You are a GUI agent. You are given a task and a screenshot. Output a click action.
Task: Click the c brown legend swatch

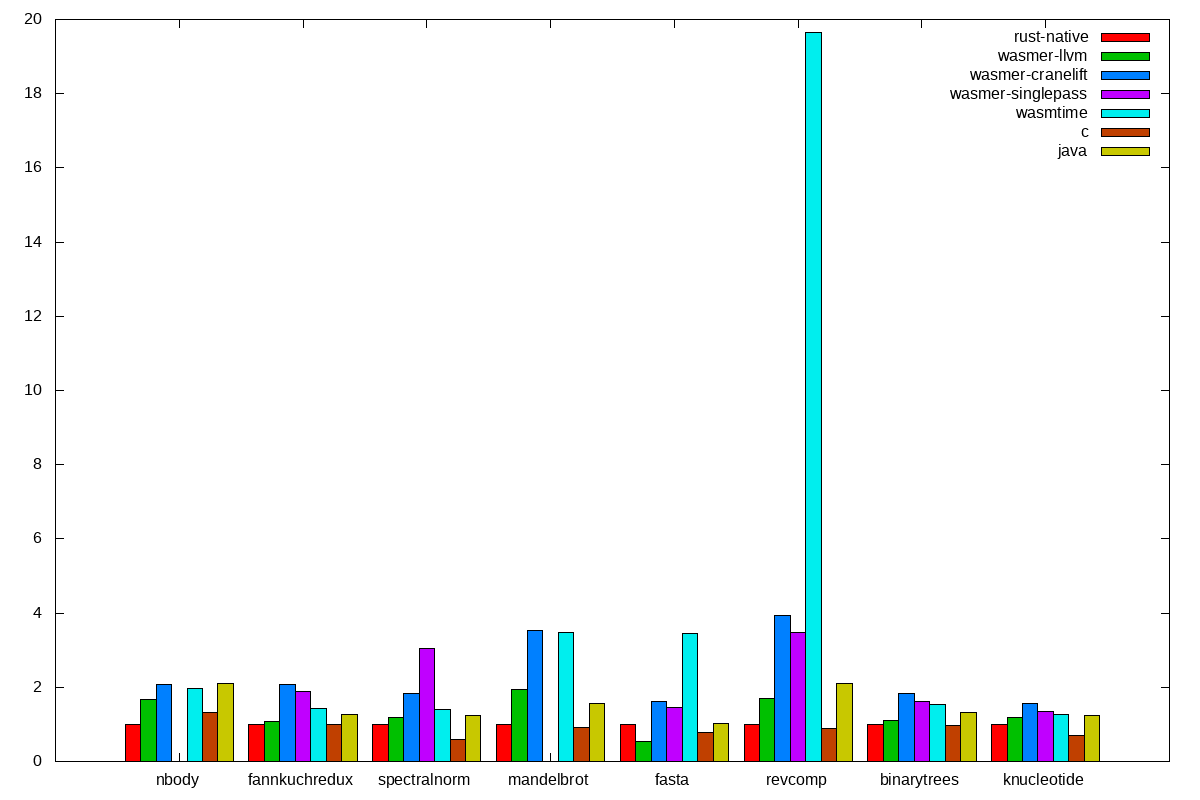tap(1125, 132)
